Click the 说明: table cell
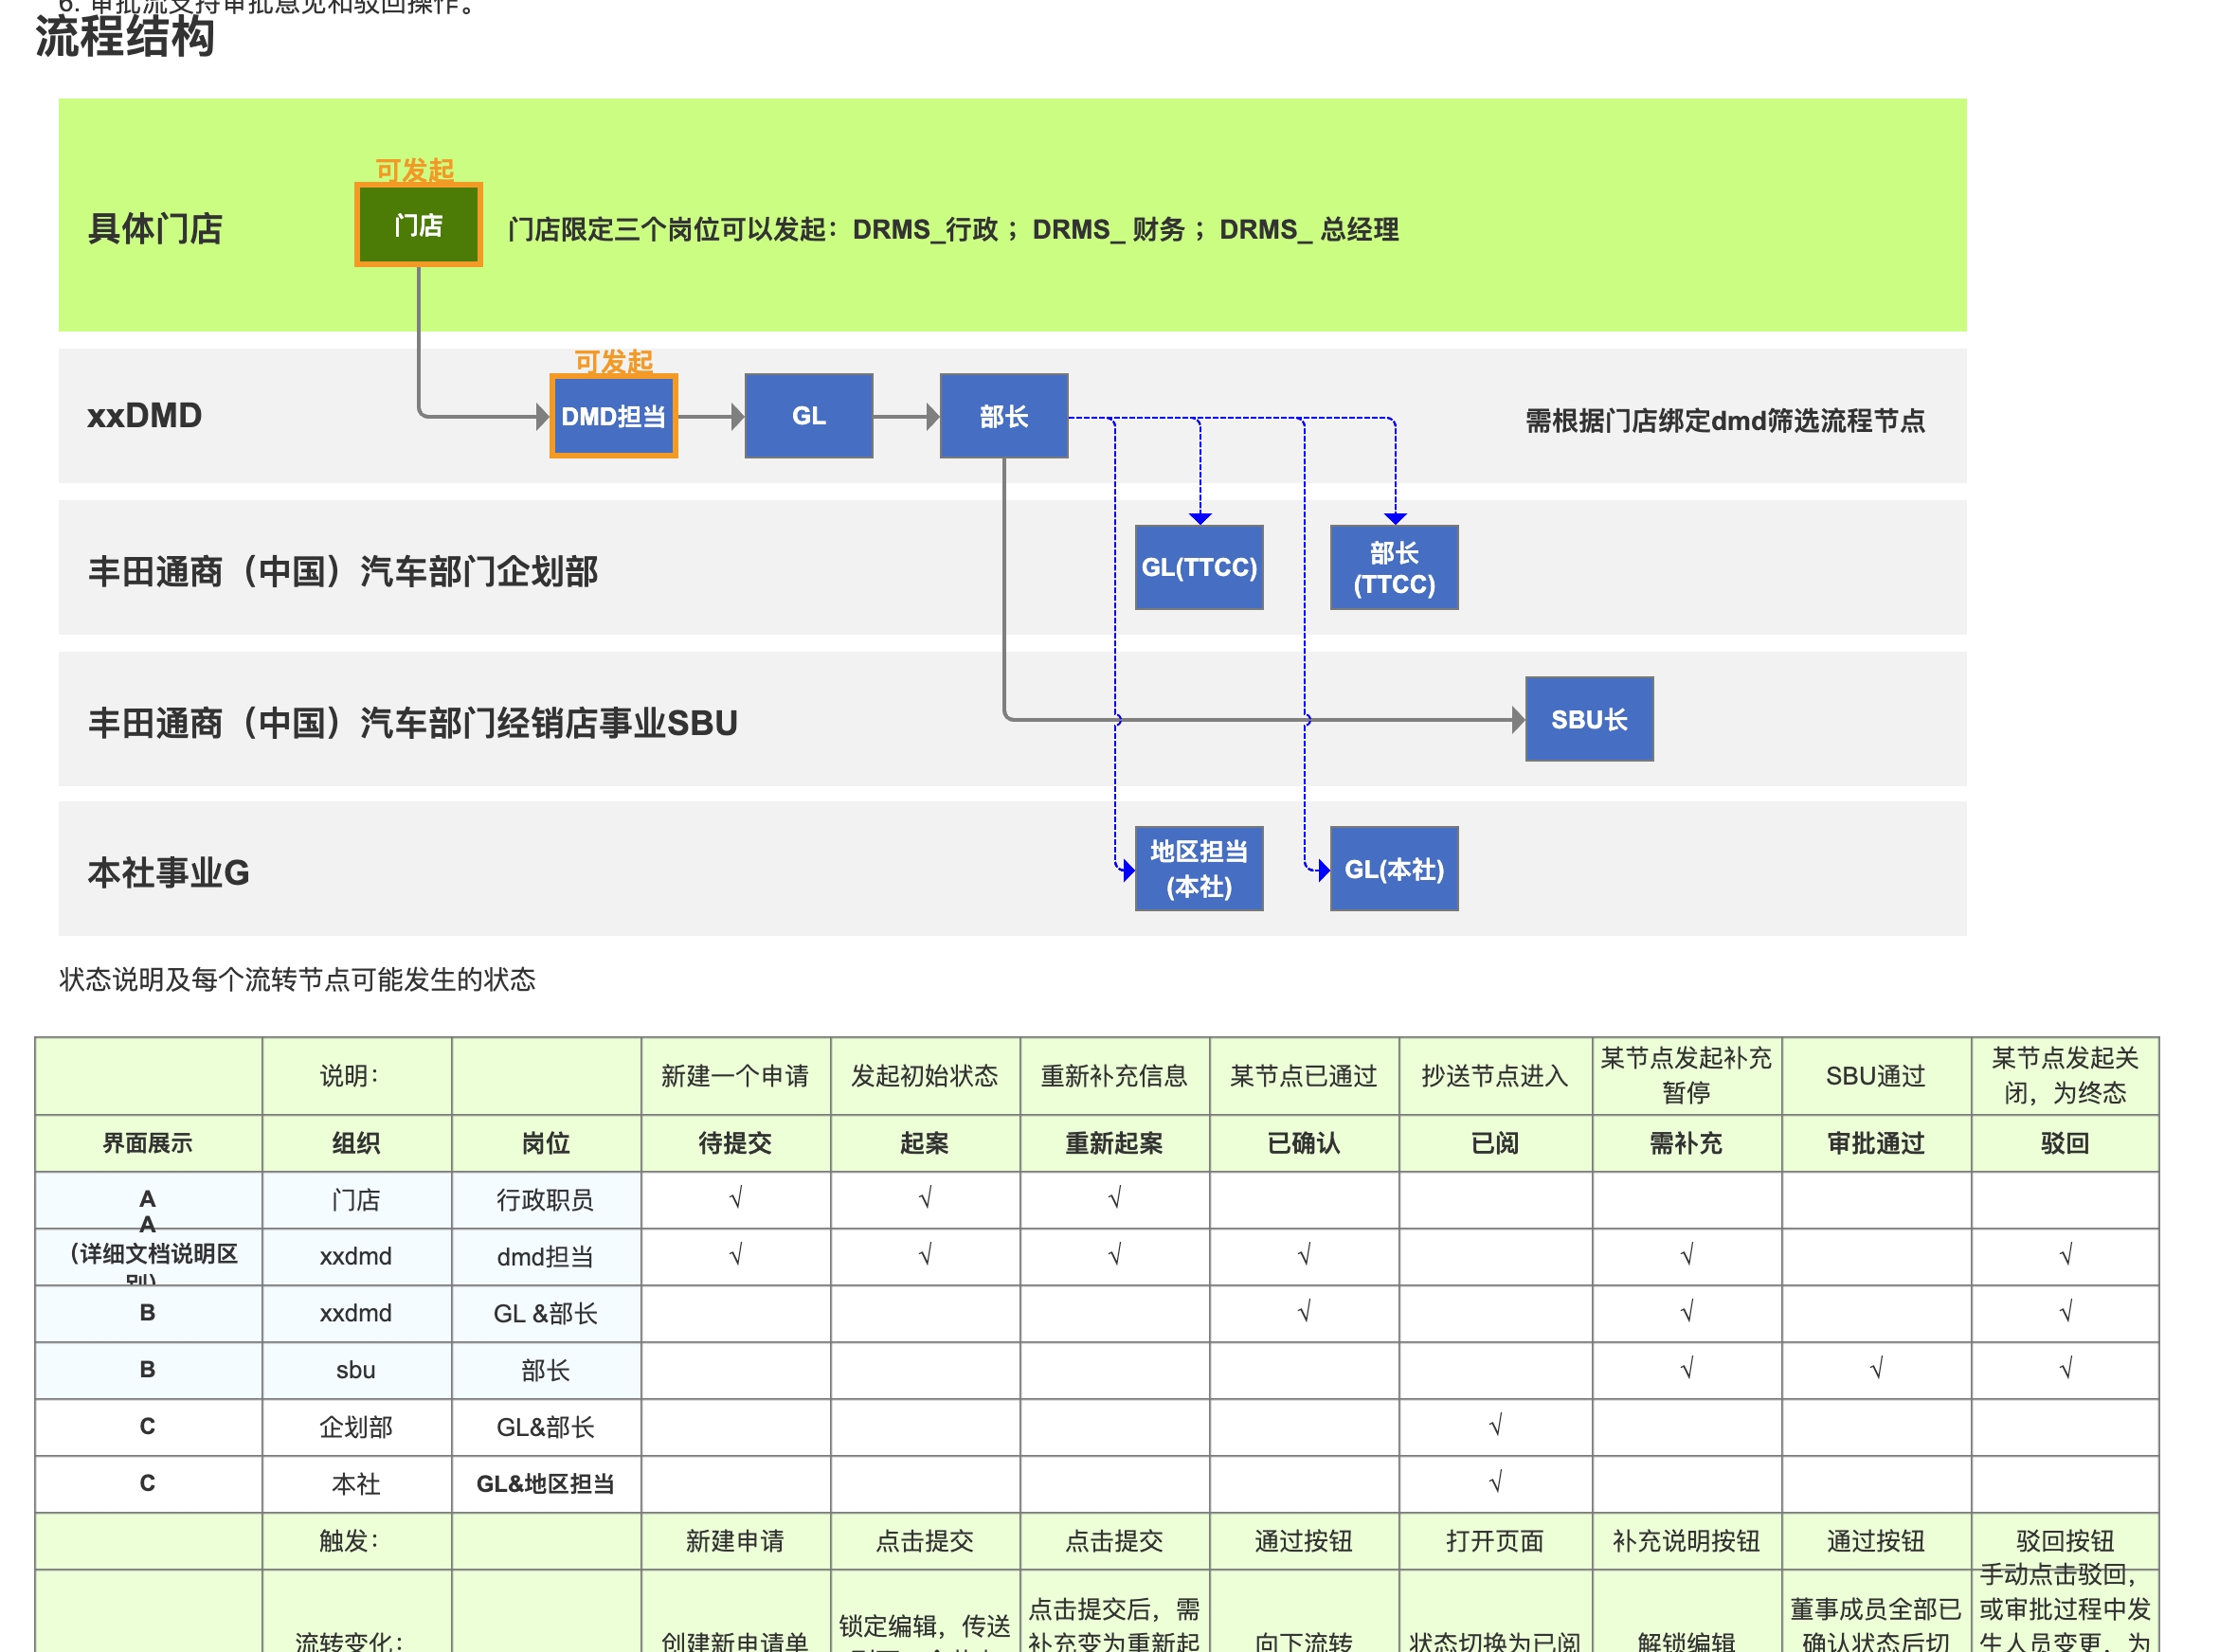Image resolution: width=2219 pixels, height=1652 pixels. 356,1076
